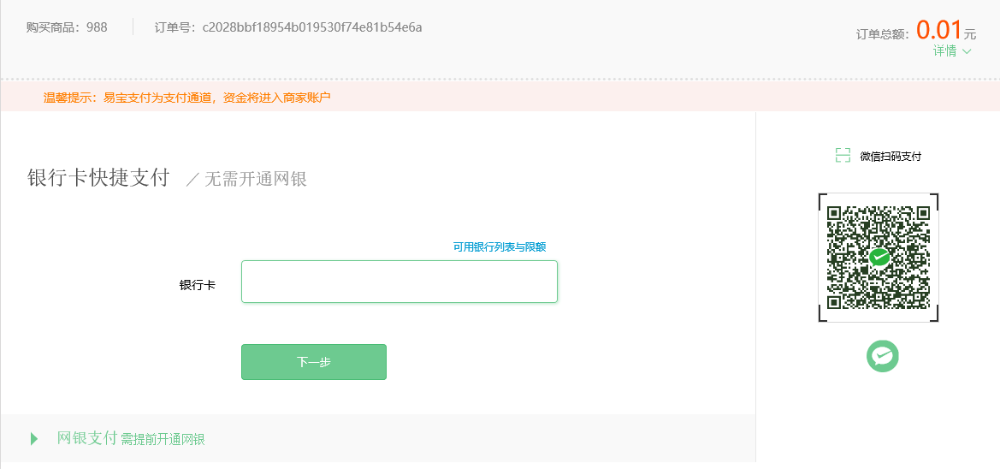
Task: Click the WeChat logo in the QR code center
Action: tap(879, 257)
